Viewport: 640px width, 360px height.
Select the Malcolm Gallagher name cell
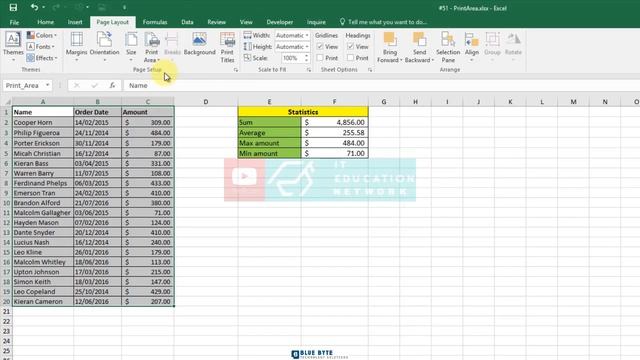tap(43, 213)
